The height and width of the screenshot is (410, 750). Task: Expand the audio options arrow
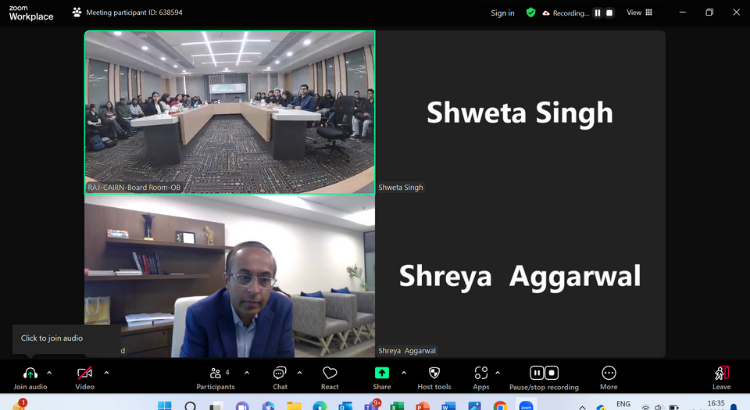(50, 372)
